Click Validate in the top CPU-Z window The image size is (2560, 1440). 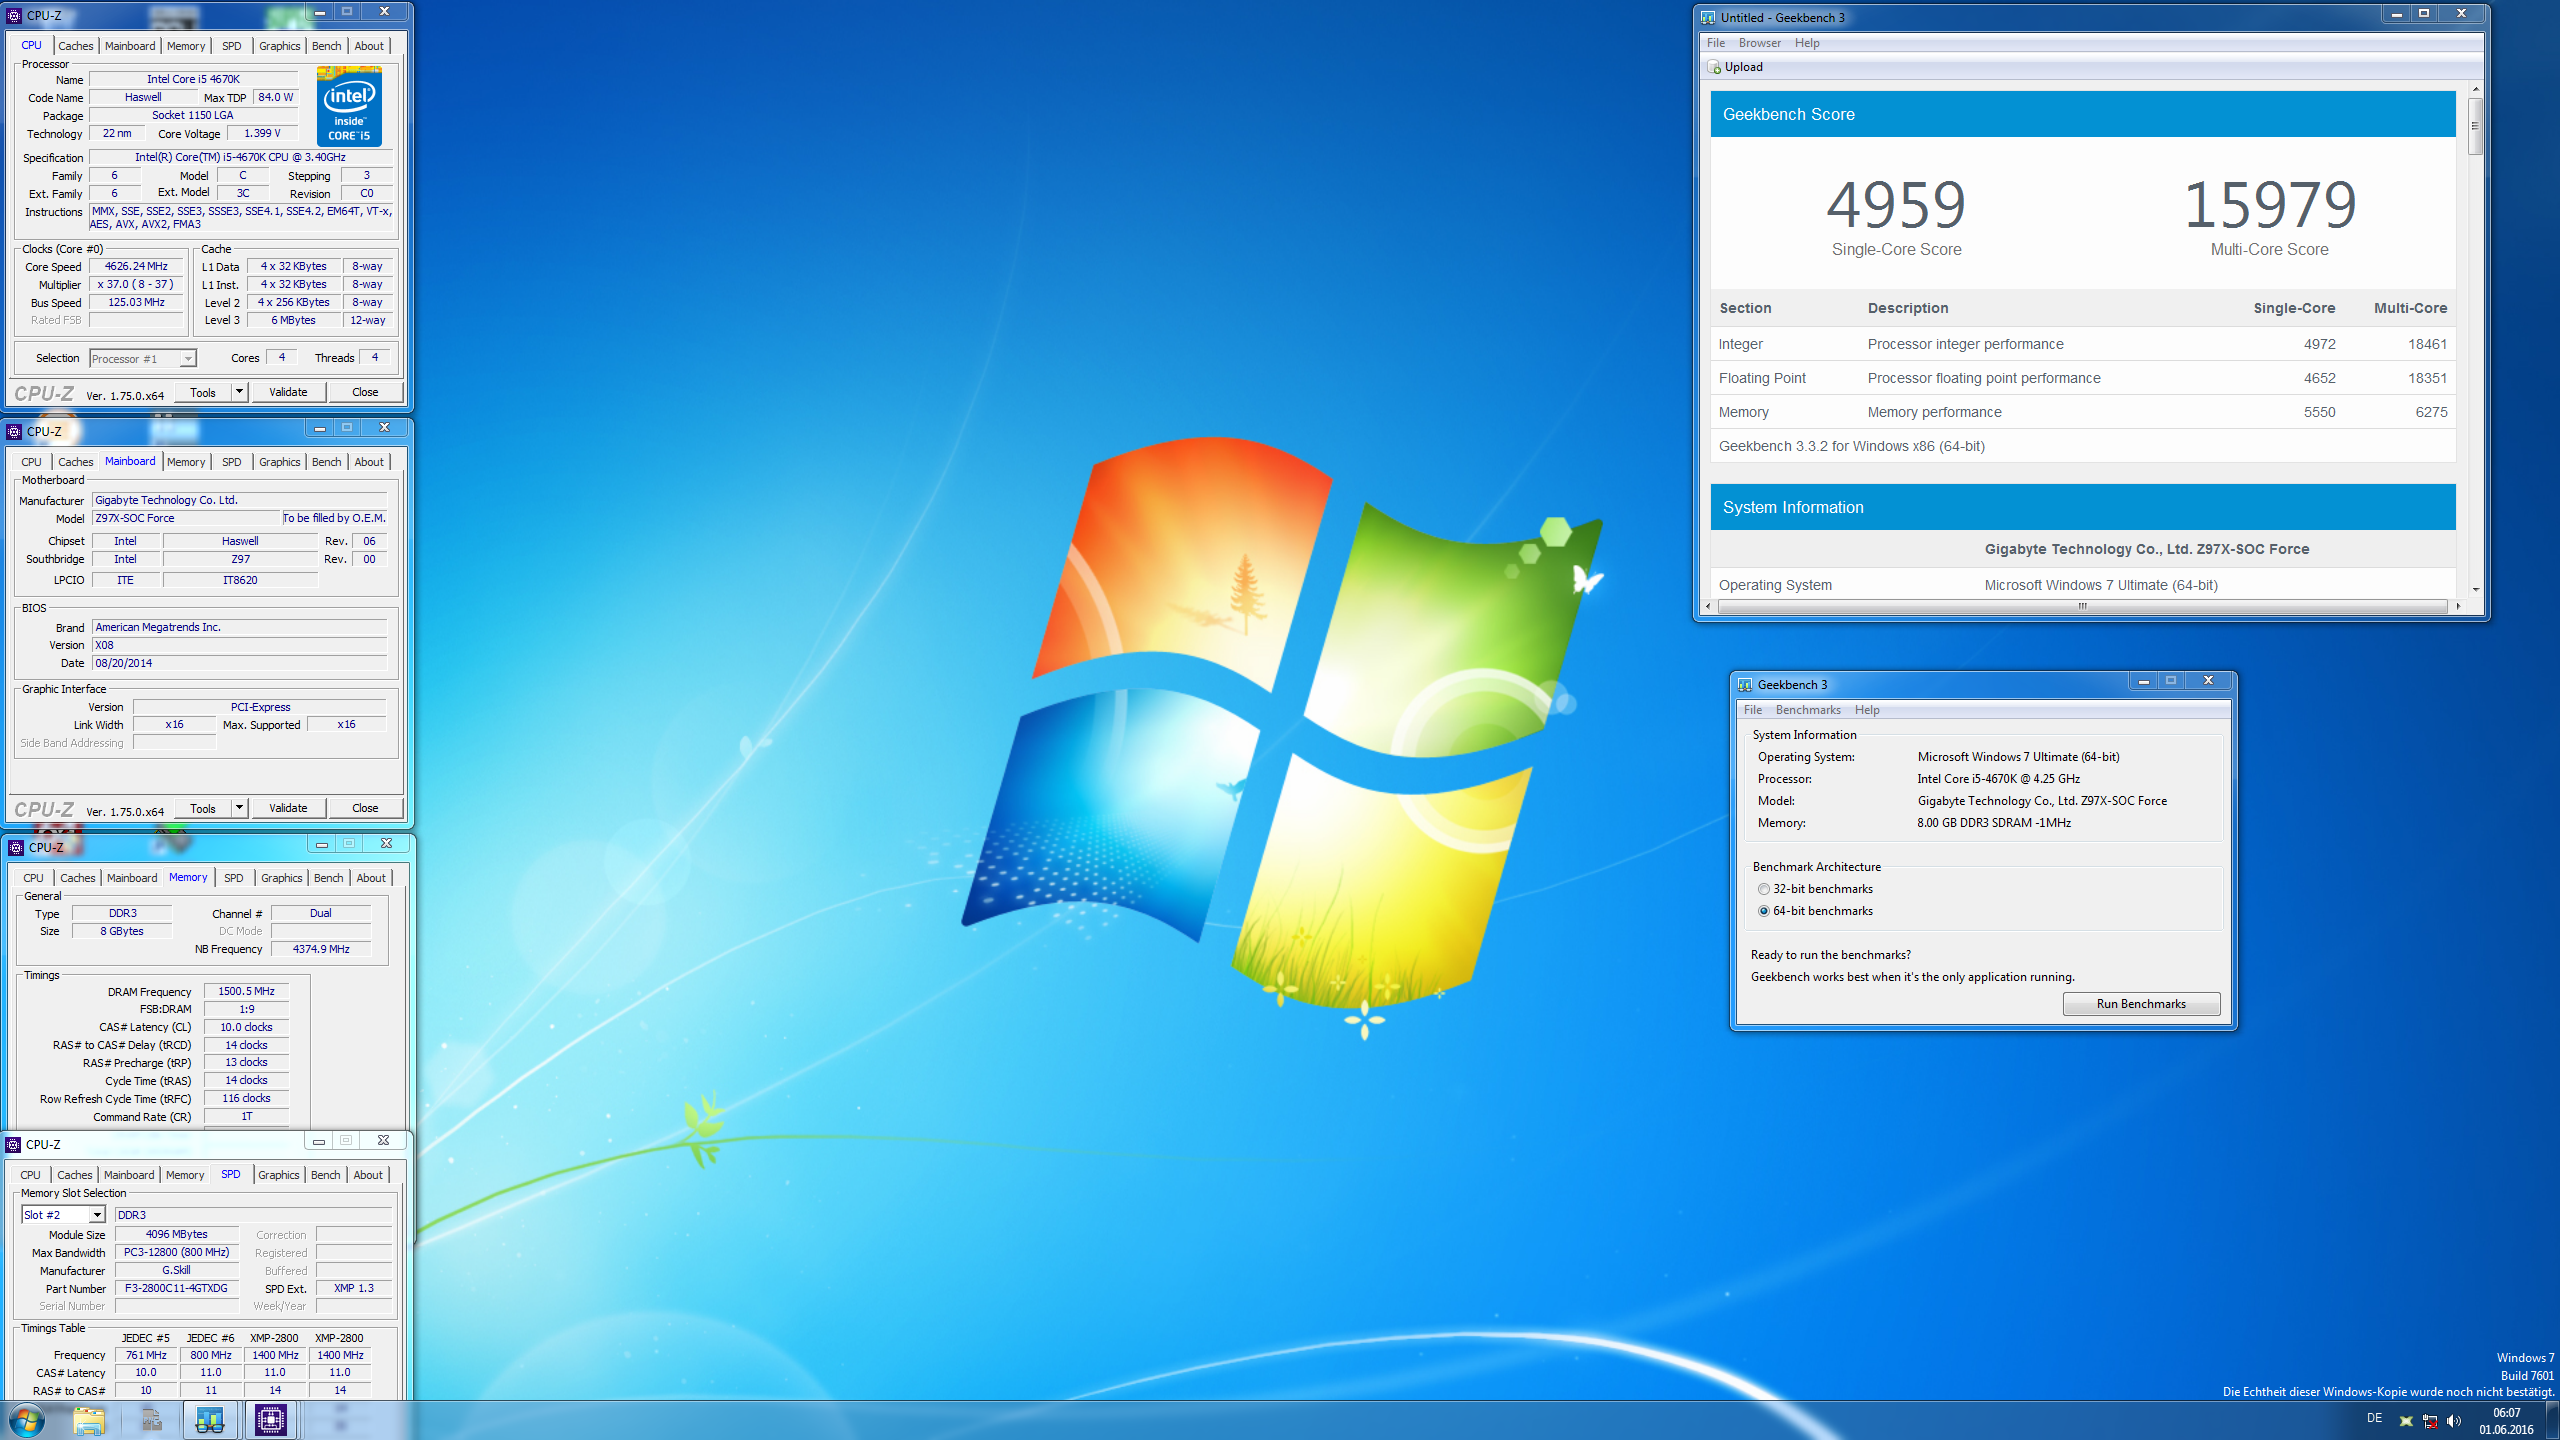pyautogui.click(x=288, y=392)
